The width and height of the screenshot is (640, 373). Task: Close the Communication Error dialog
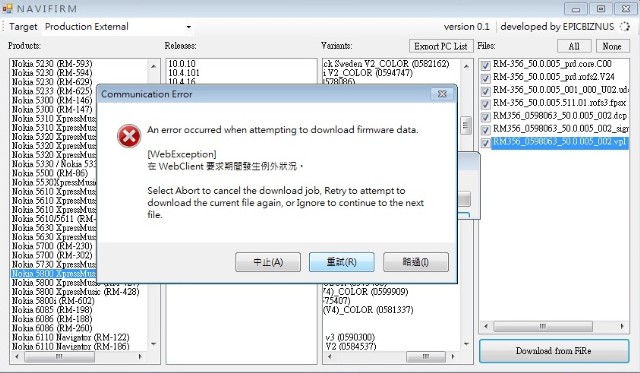(442, 94)
